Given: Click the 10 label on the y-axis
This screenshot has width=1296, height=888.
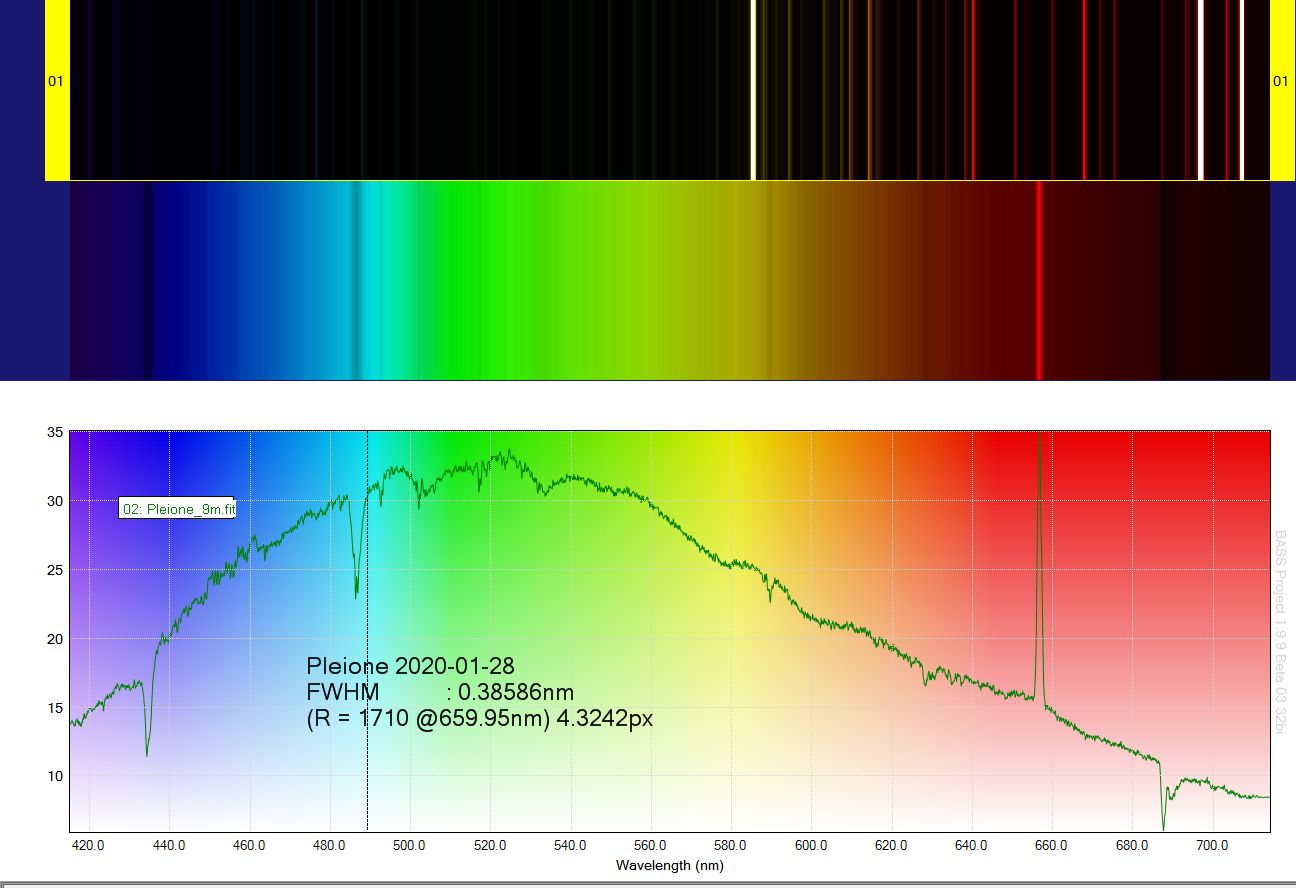Looking at the screenshot, I should click(55, 776).
